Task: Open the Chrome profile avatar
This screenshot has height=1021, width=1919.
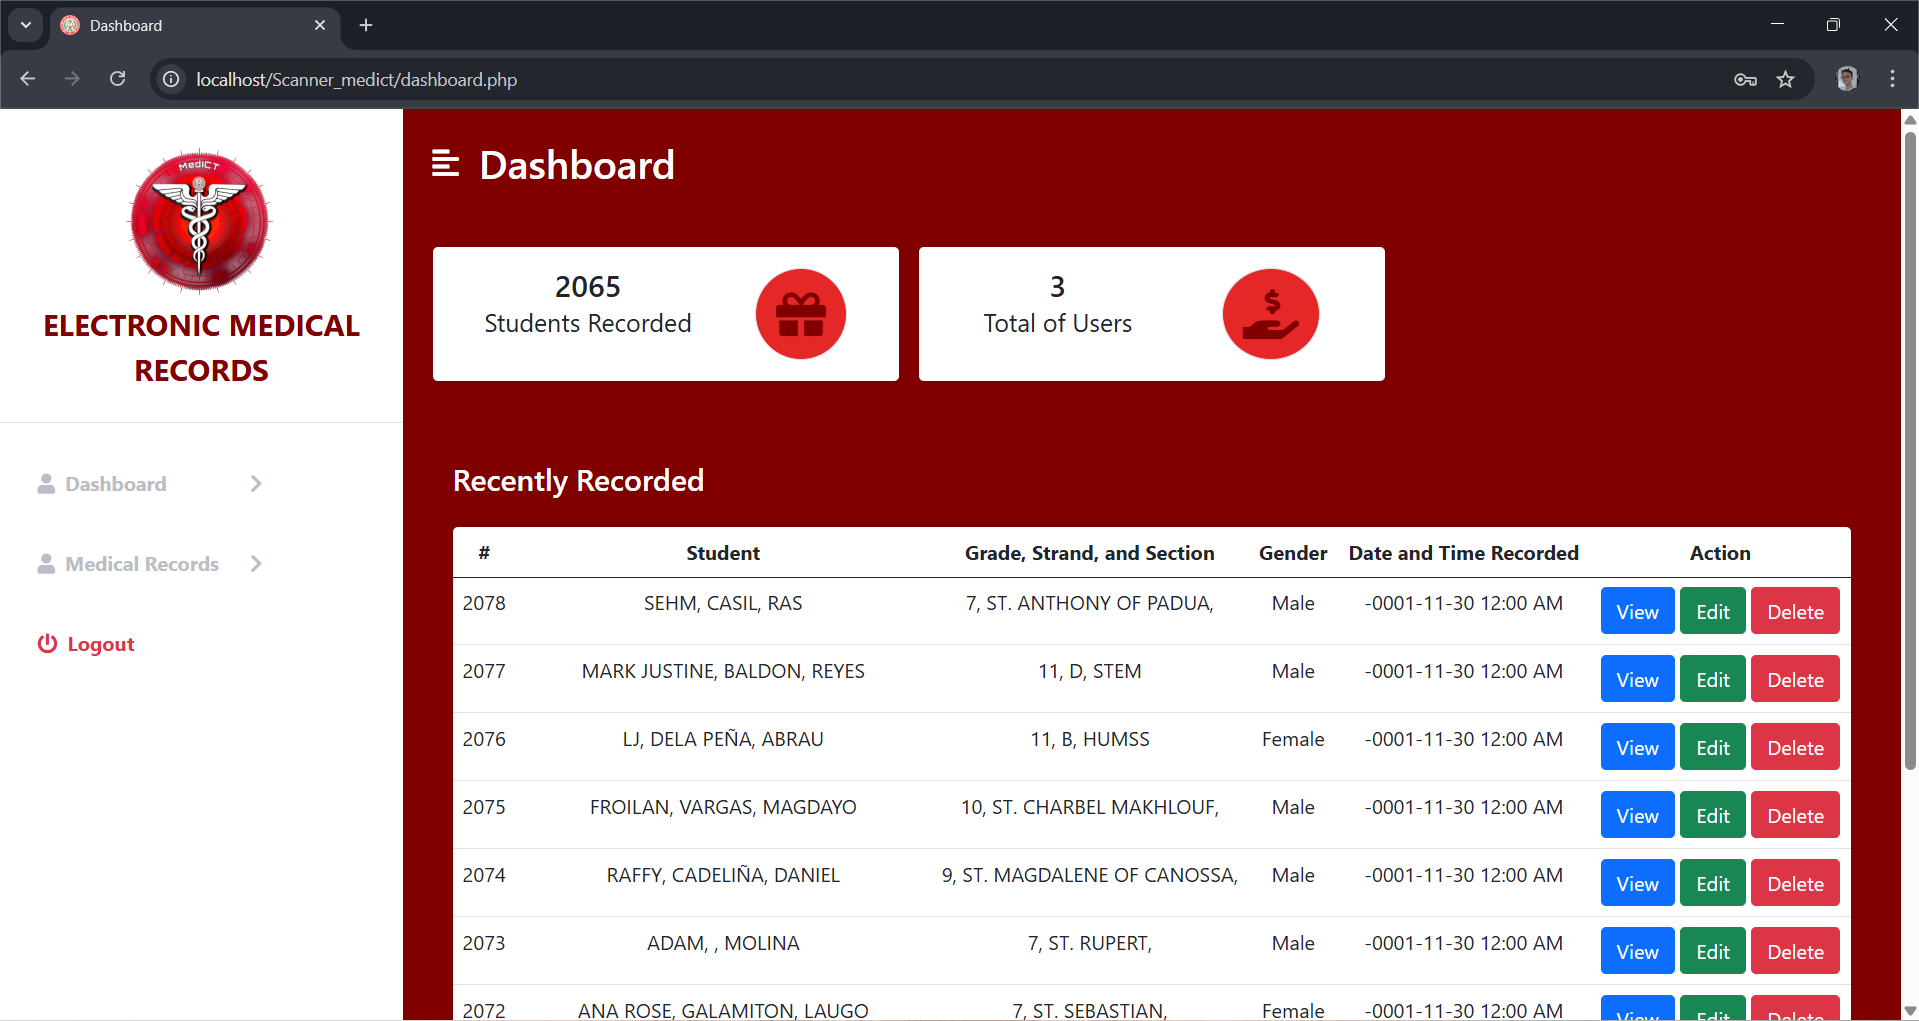Action: [x=1847, y=79]
